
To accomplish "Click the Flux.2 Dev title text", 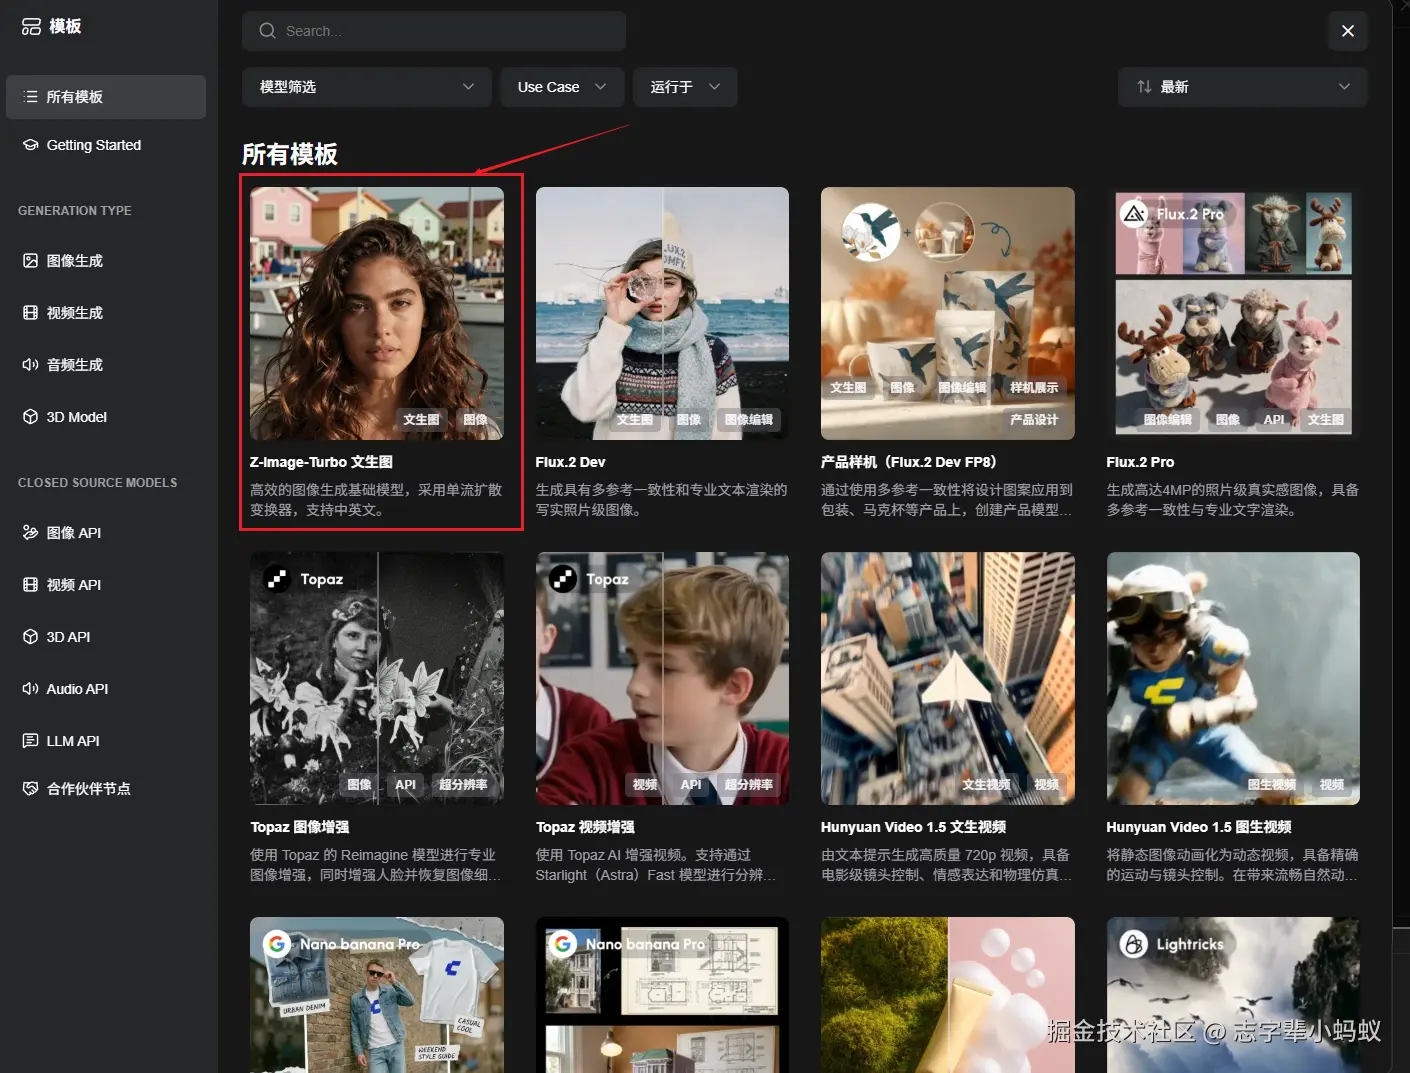I will (570, 462).
